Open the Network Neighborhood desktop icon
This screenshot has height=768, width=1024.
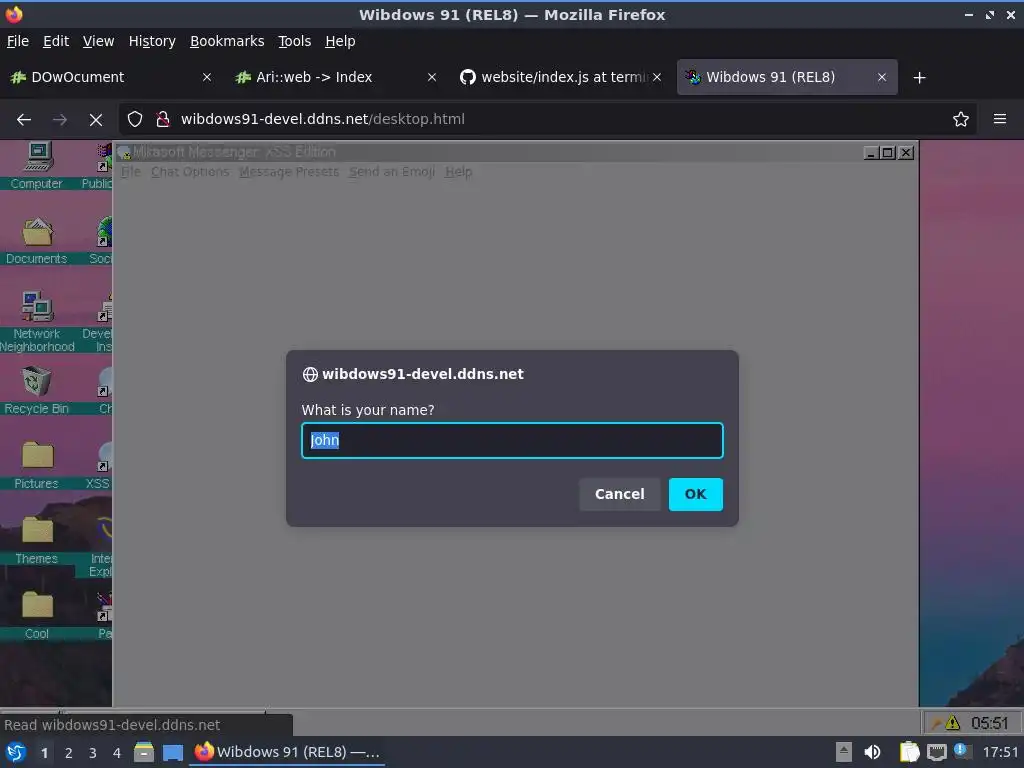37,321
